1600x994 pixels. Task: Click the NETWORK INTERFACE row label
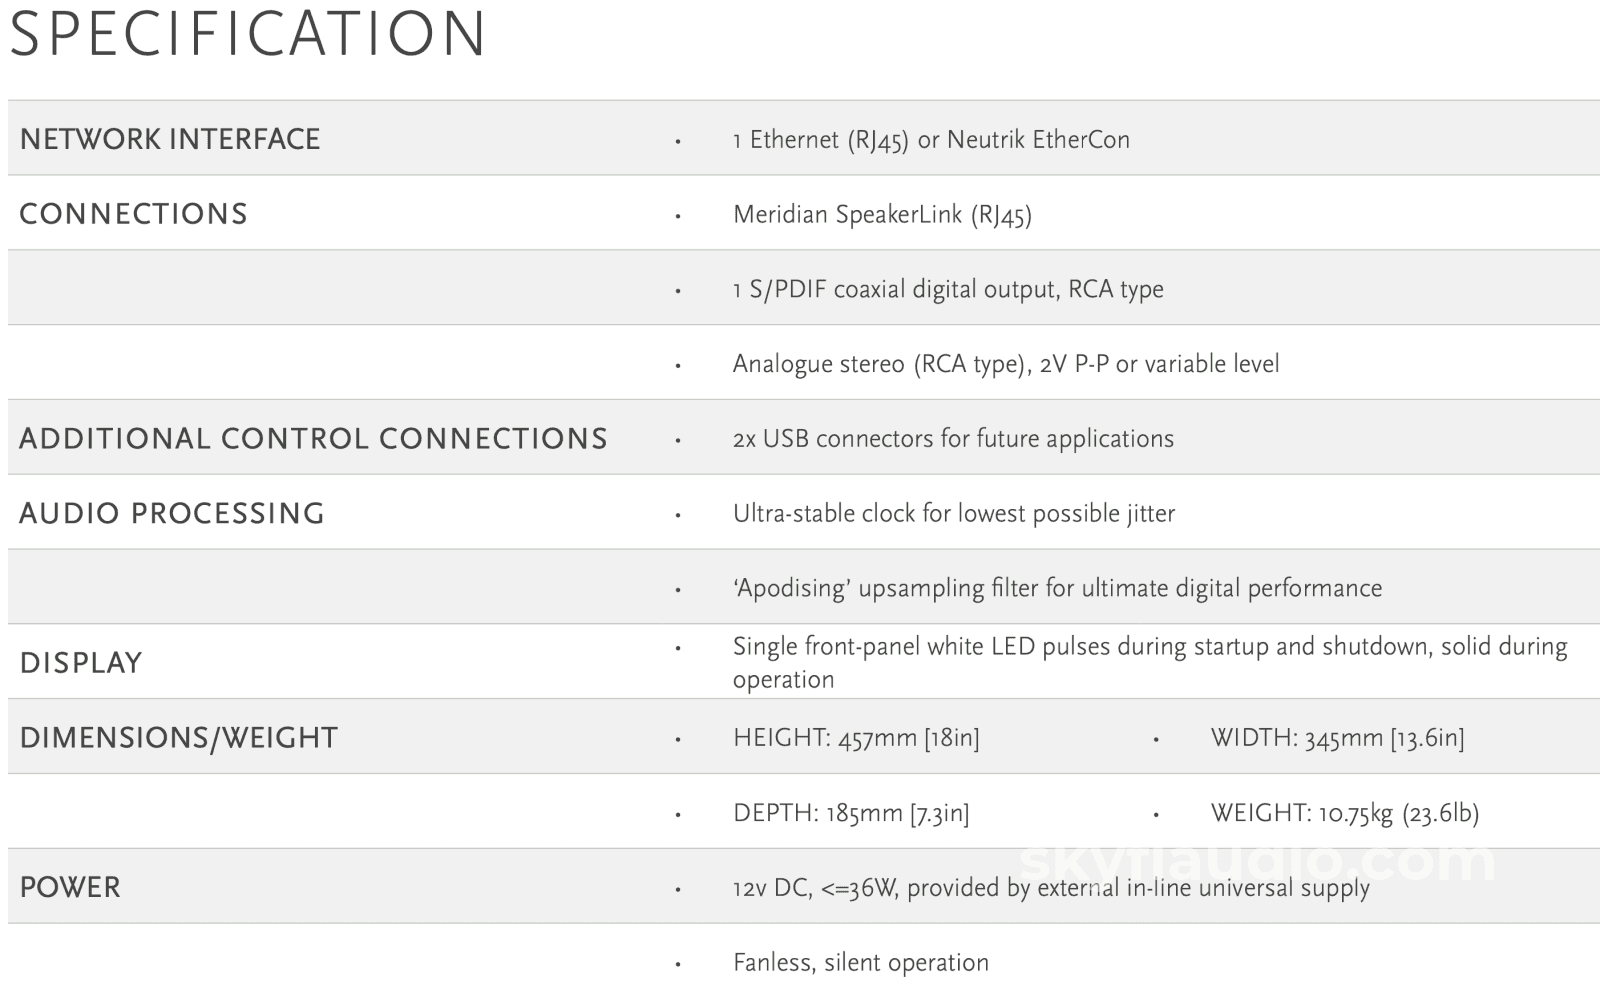pyautogui.click(x=170, y=139)
